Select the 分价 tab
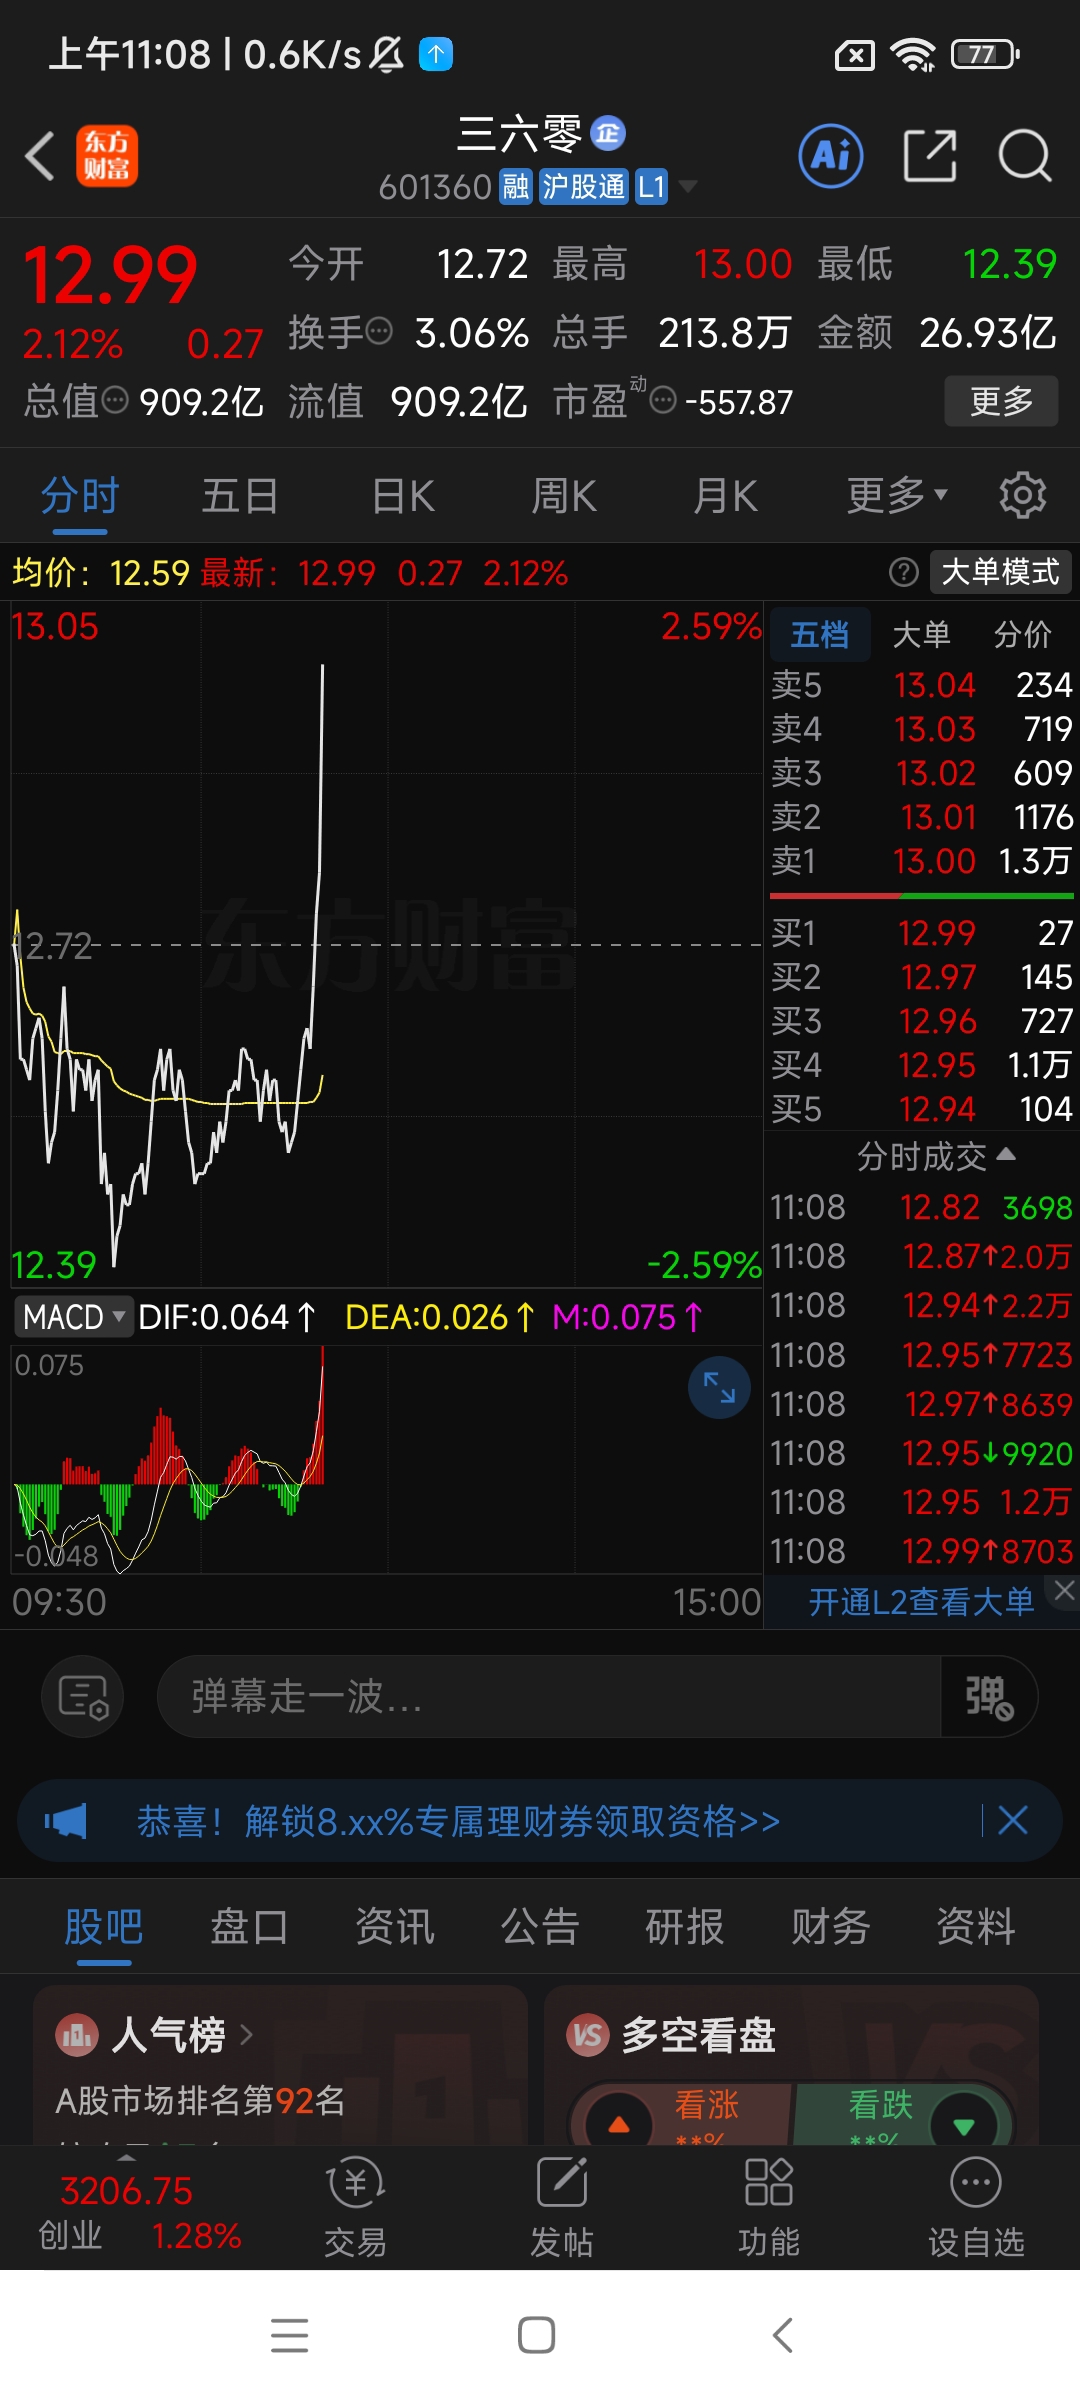Screen dimensions: 1080x2400 click(x=1023, y=634)
